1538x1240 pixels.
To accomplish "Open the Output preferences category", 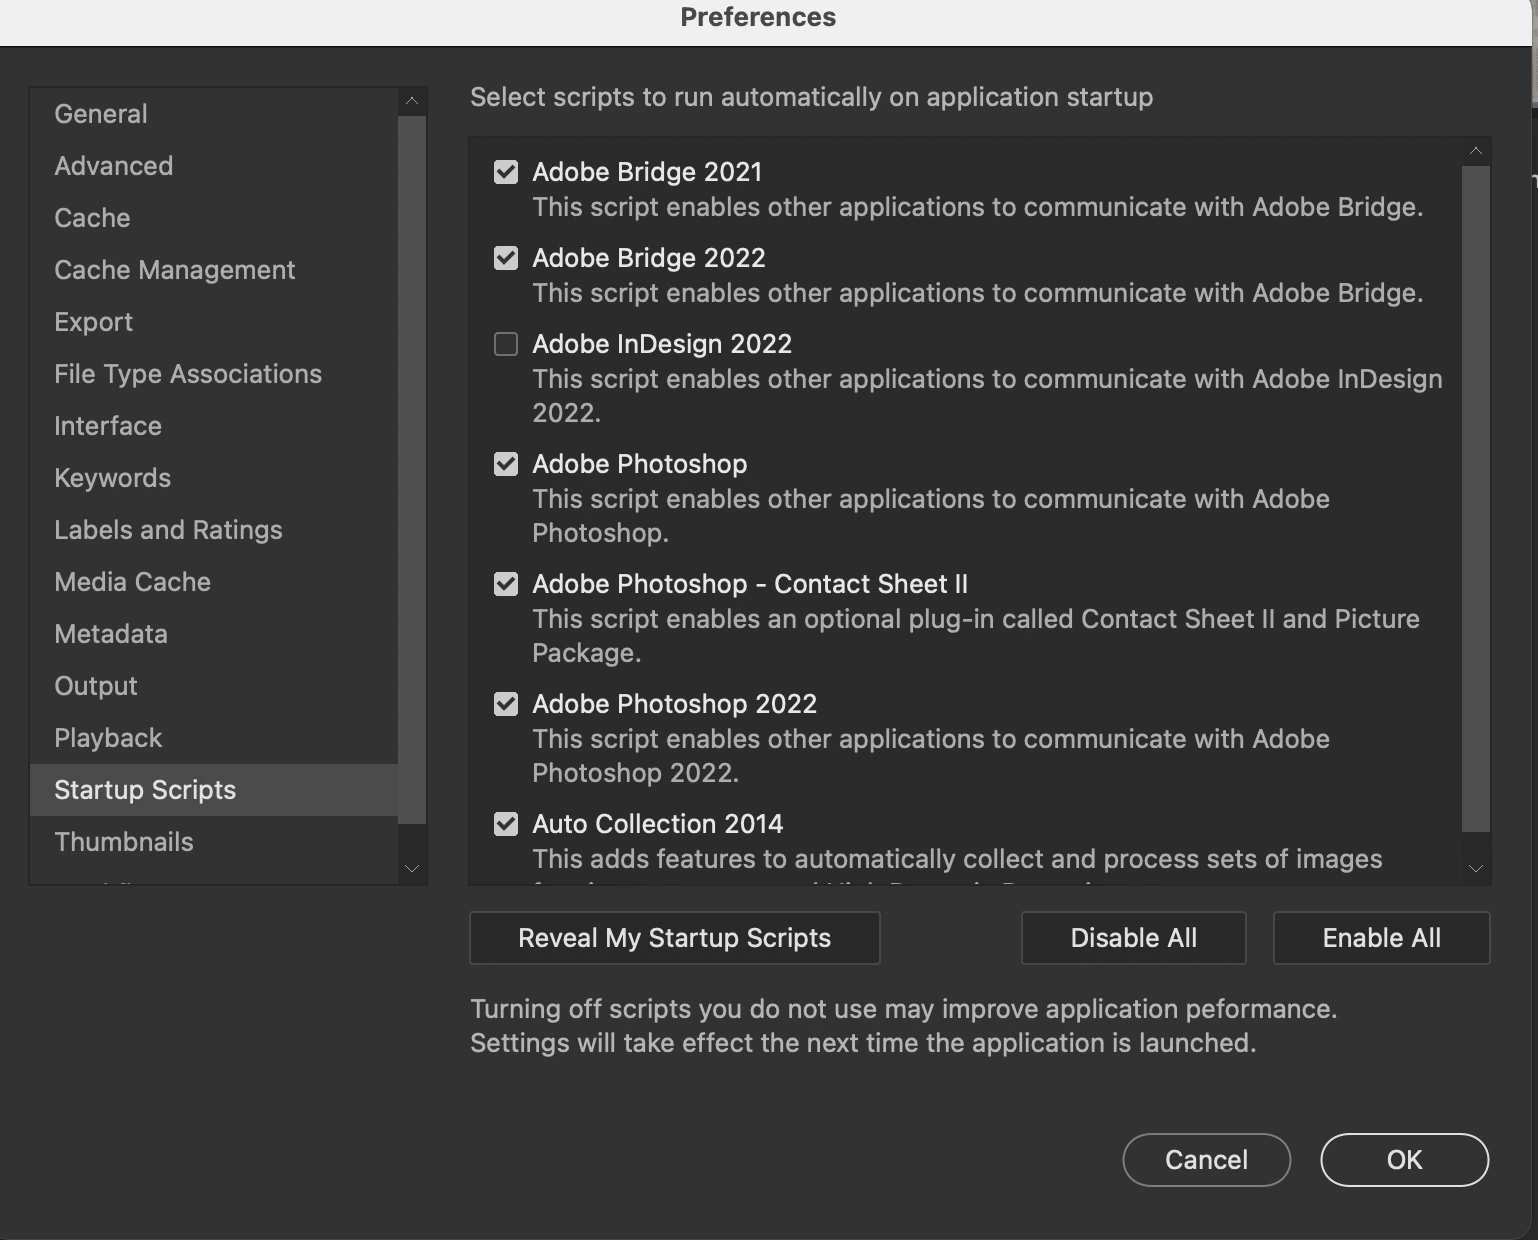I will click(214, 686).
